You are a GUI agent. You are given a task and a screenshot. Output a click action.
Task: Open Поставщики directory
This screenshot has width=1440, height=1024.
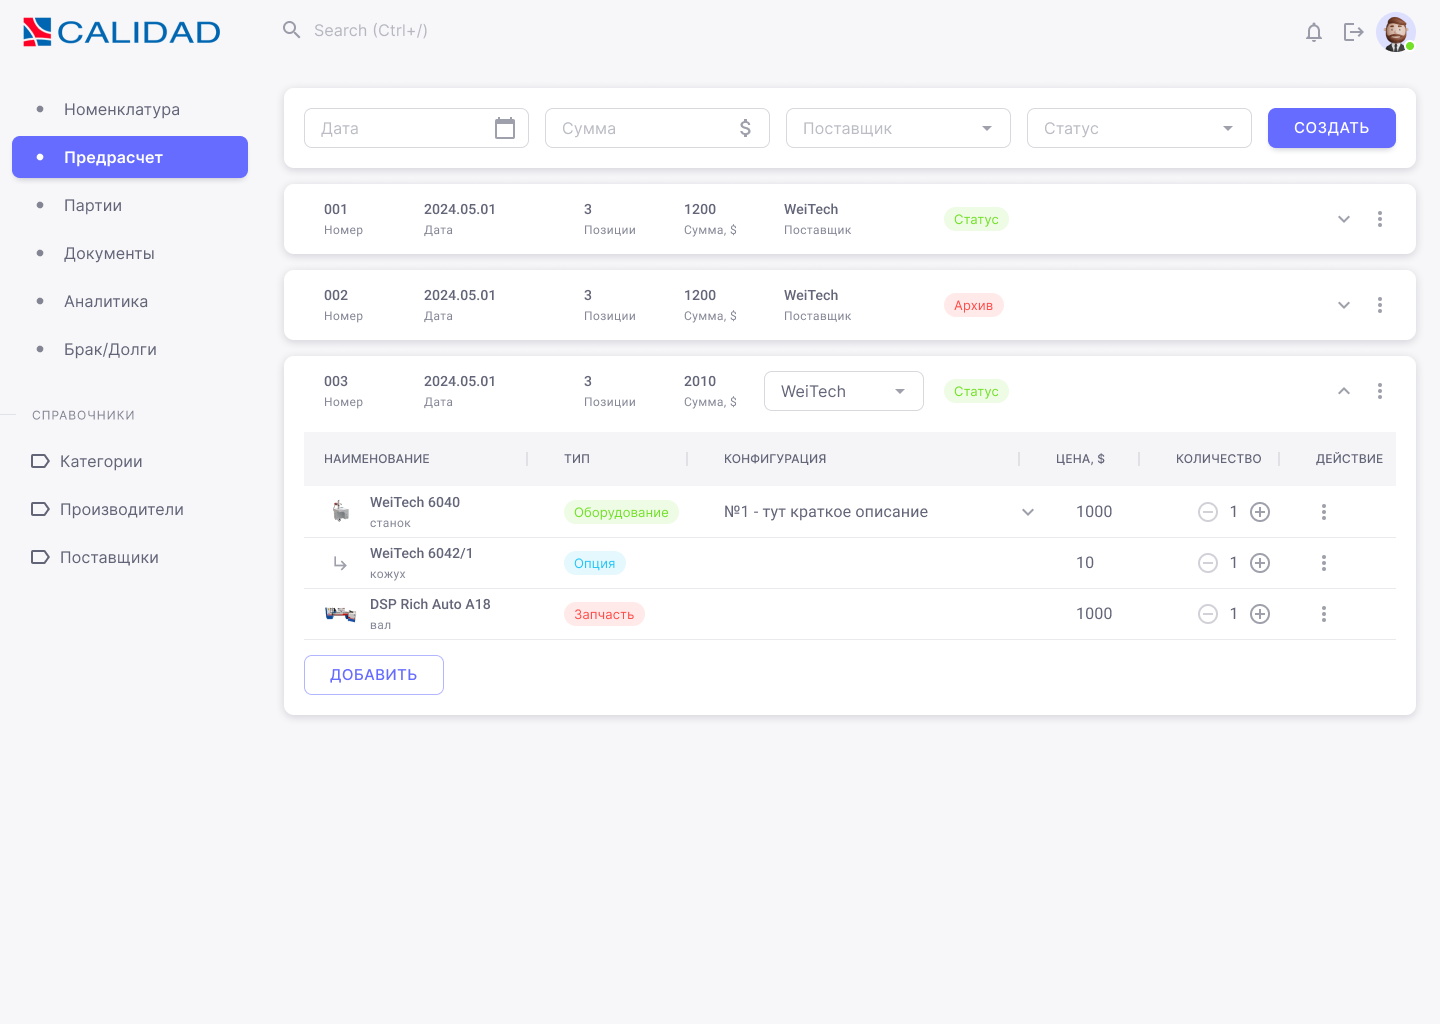(x=109, y=557)
